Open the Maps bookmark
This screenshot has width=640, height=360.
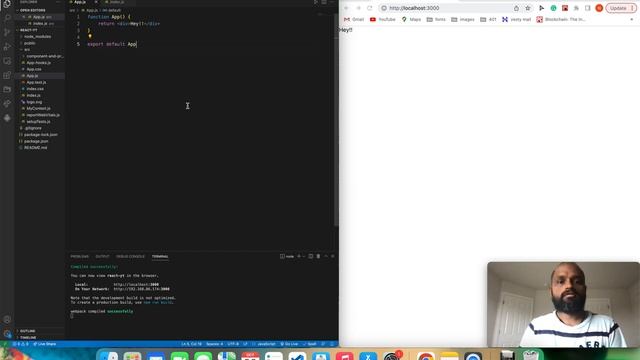tap(411, 20)
